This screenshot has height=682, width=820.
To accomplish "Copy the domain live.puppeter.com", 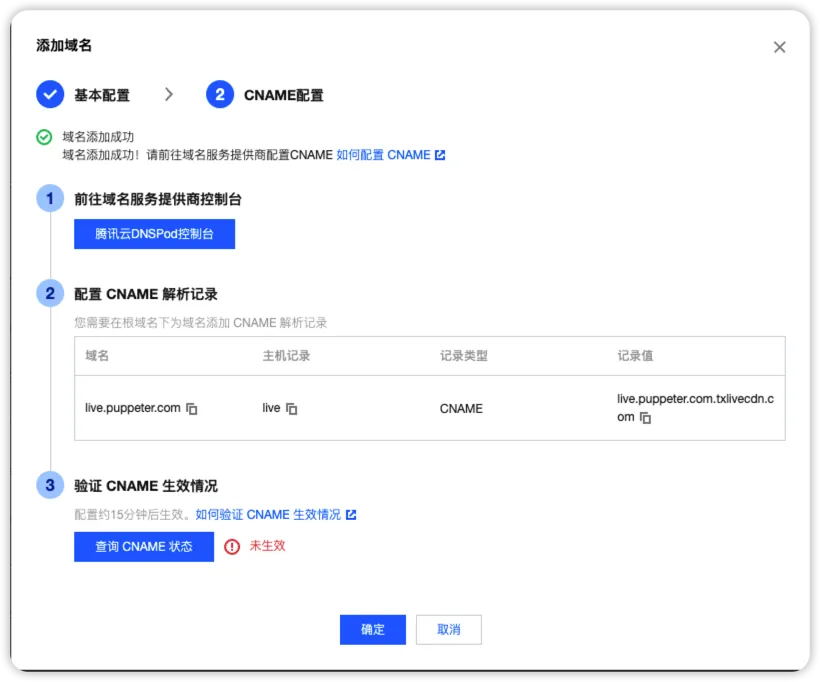I will (x=192, y=409).
